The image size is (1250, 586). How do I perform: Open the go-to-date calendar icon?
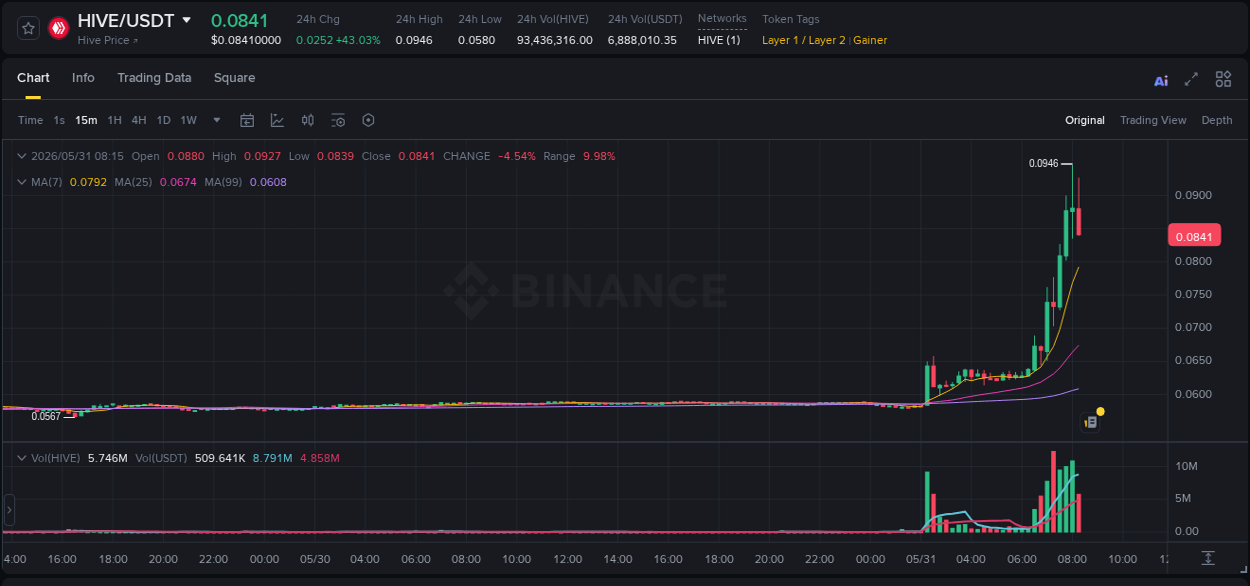click(247, 120)
